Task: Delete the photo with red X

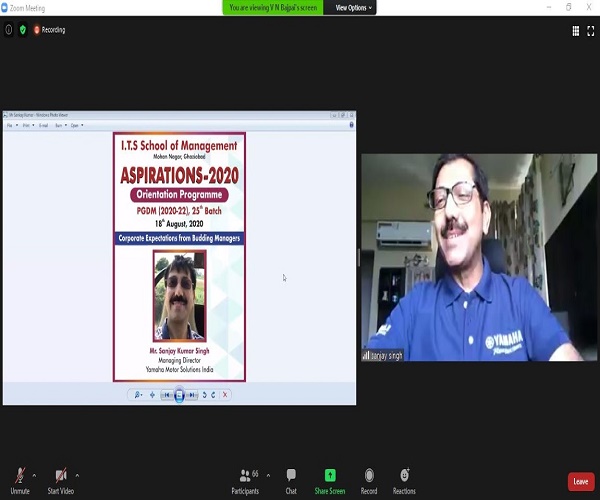Action: (225, 395)
